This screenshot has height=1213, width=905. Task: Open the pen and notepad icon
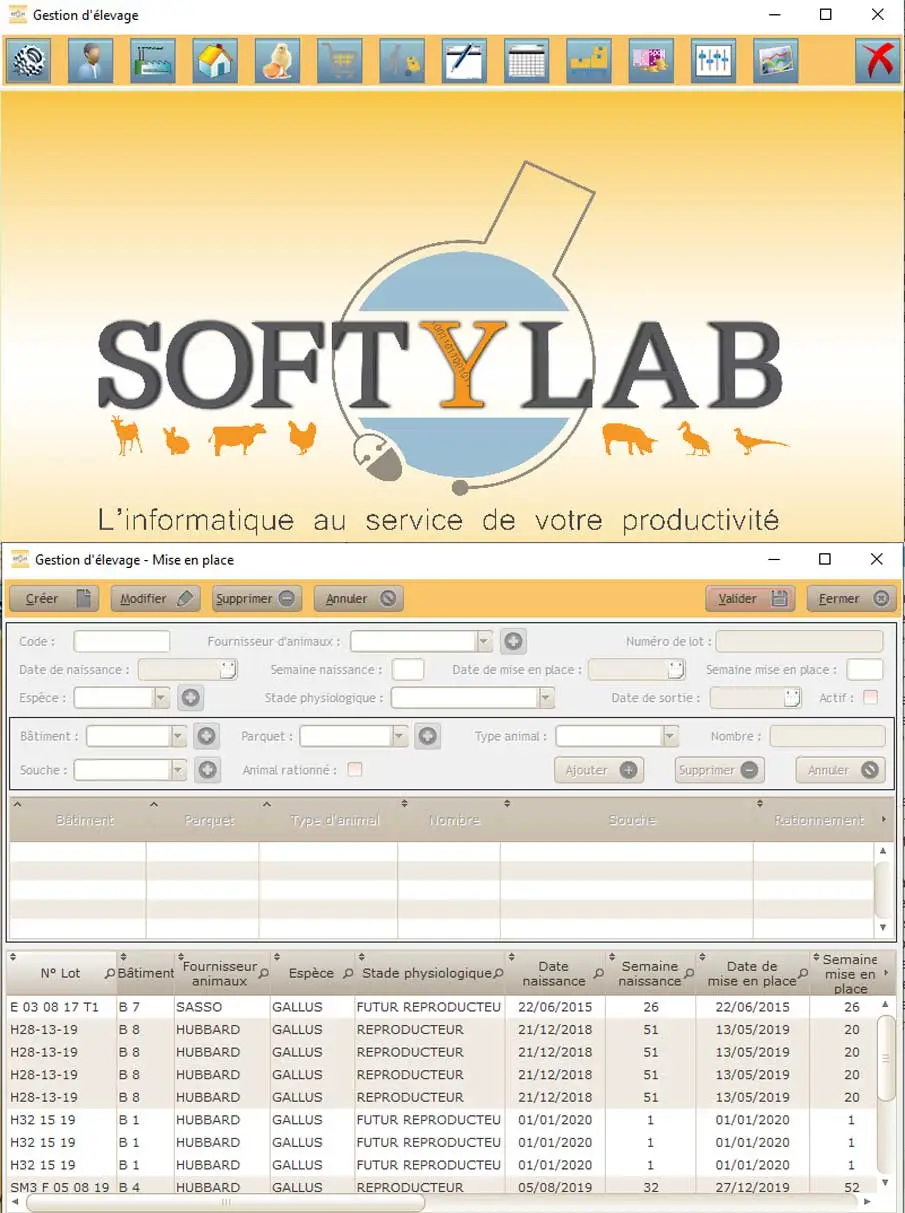[x=464, y=61]
